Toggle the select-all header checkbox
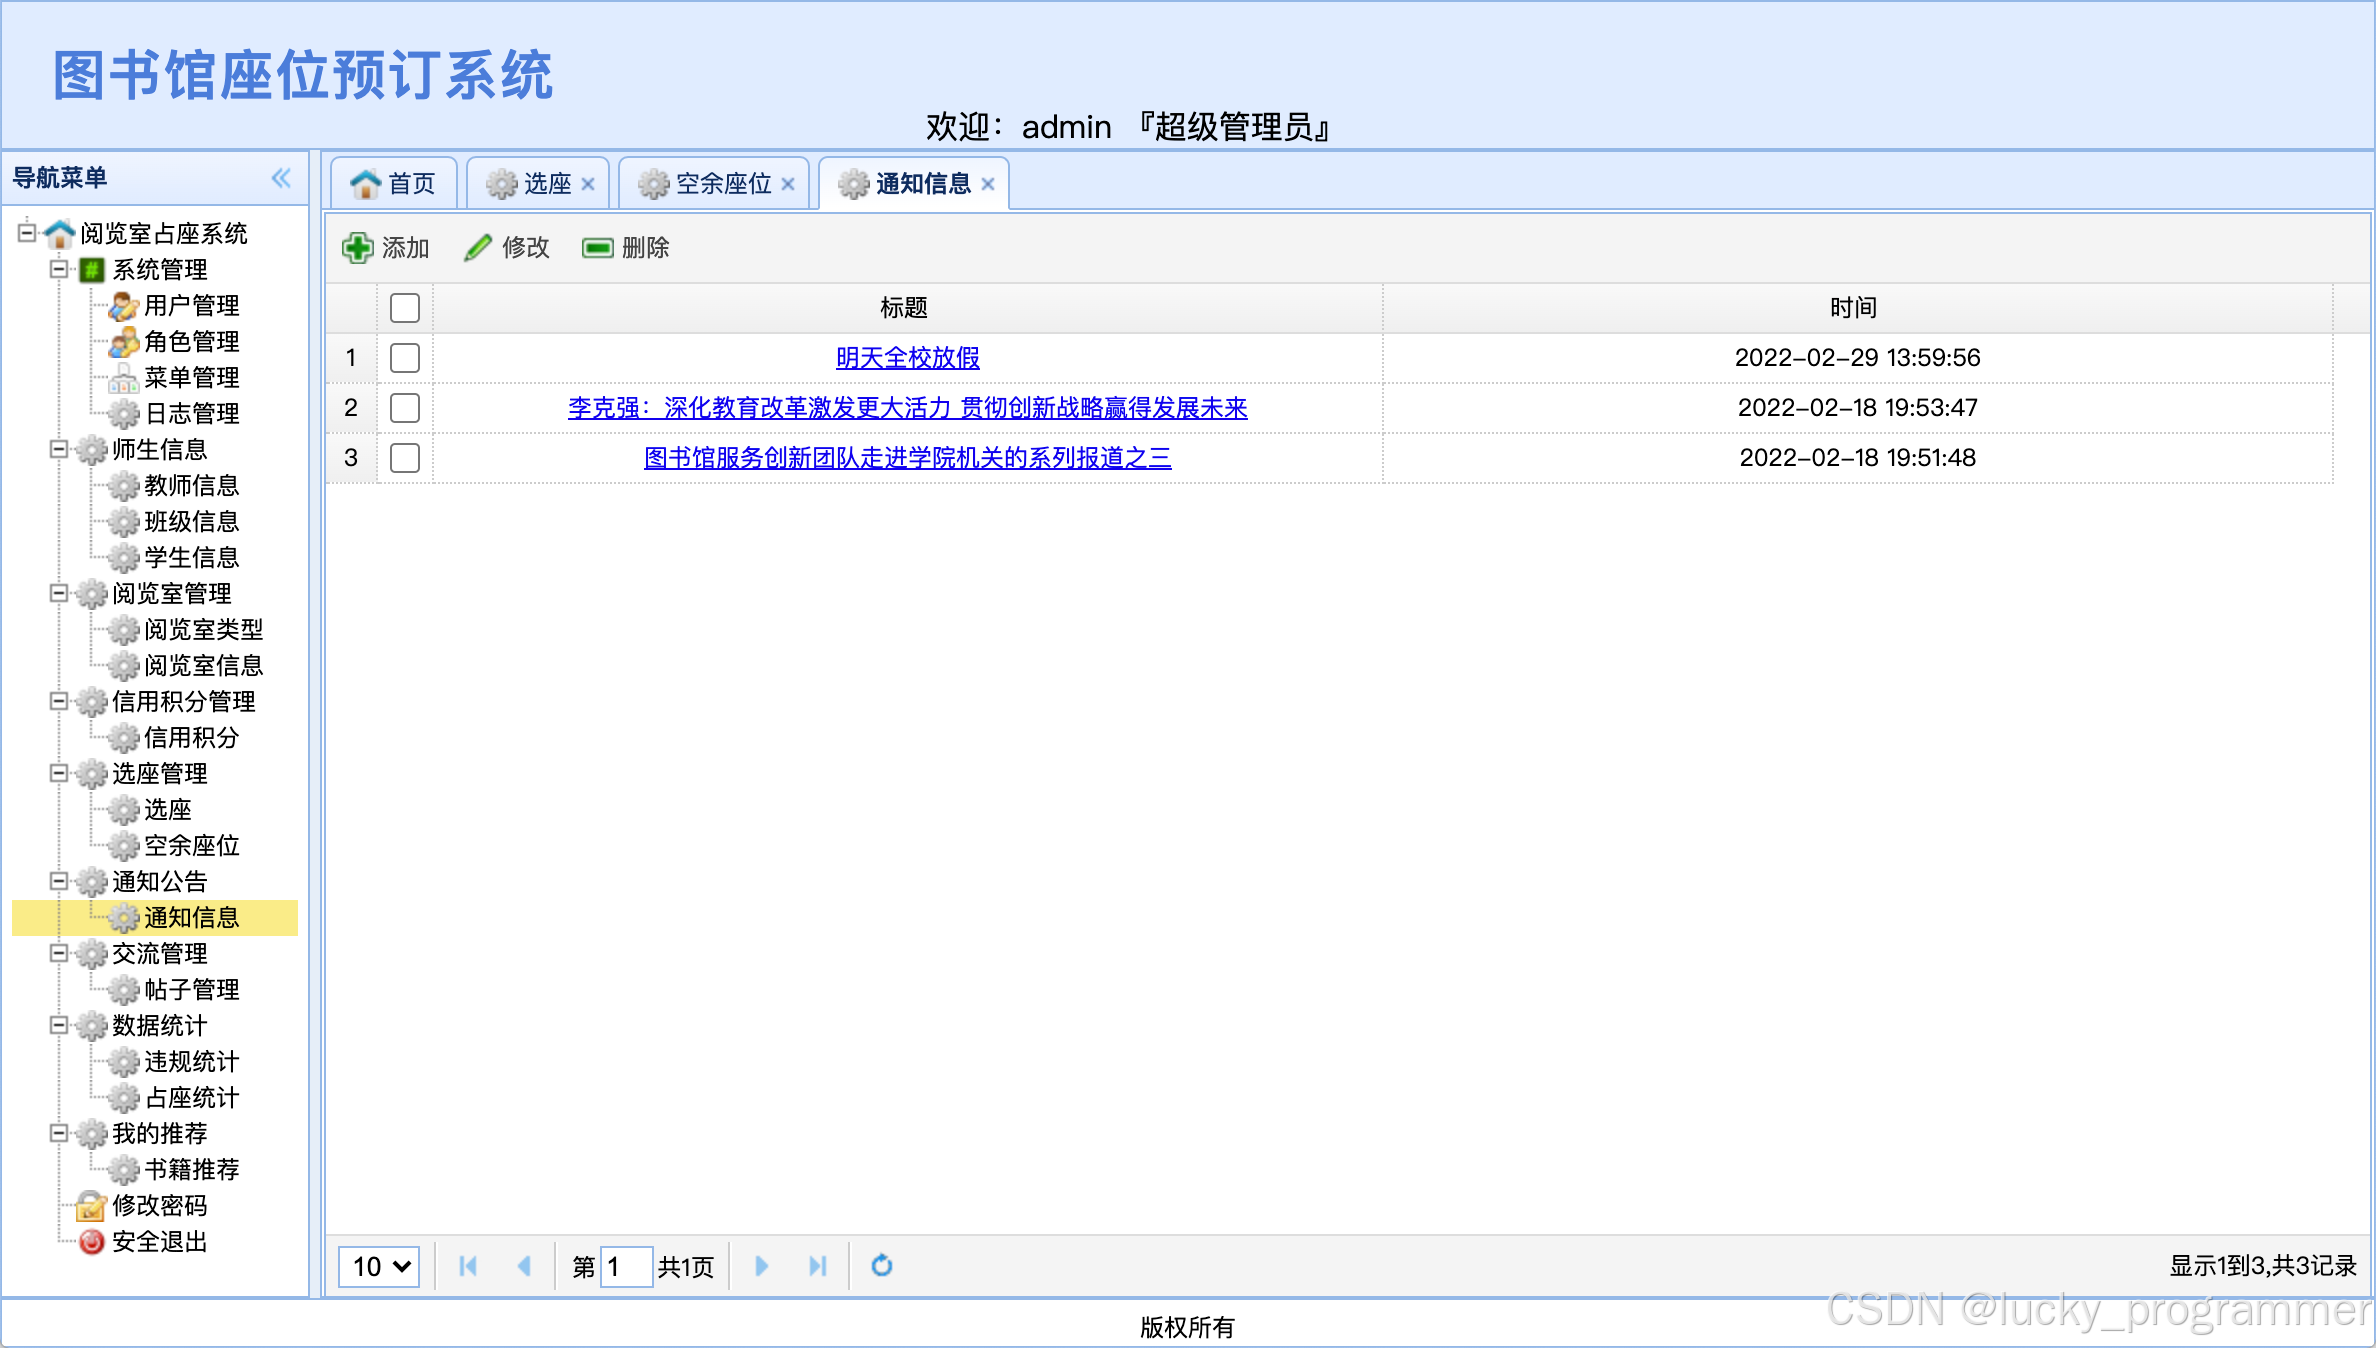The height and width of the screenshot is (1348, 2376). (x=405, y=308)
